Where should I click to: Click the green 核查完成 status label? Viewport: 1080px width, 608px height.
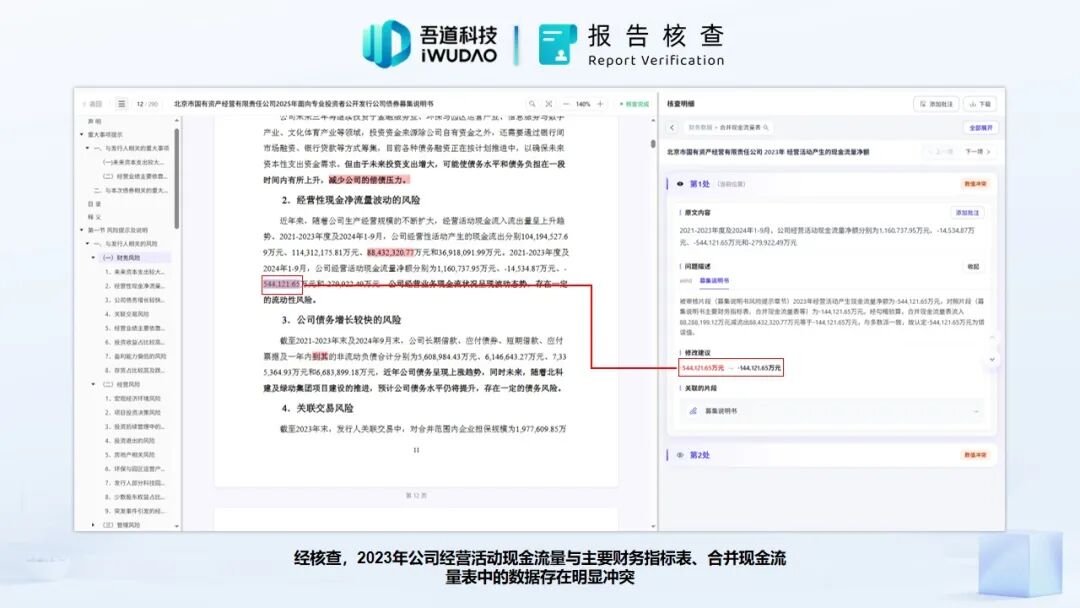click(634, 104)
